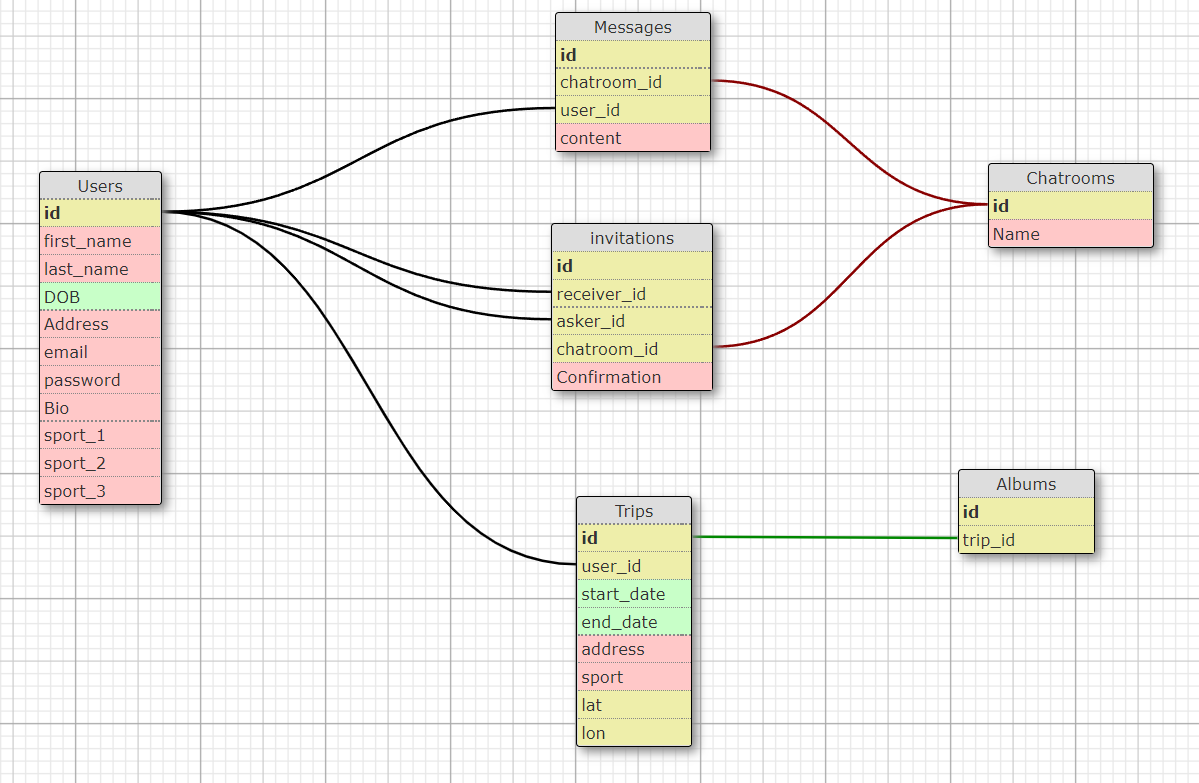This screenshot has height=783, width=1199.
Task: Click the Albums table title
Action: click(1025, 484)
